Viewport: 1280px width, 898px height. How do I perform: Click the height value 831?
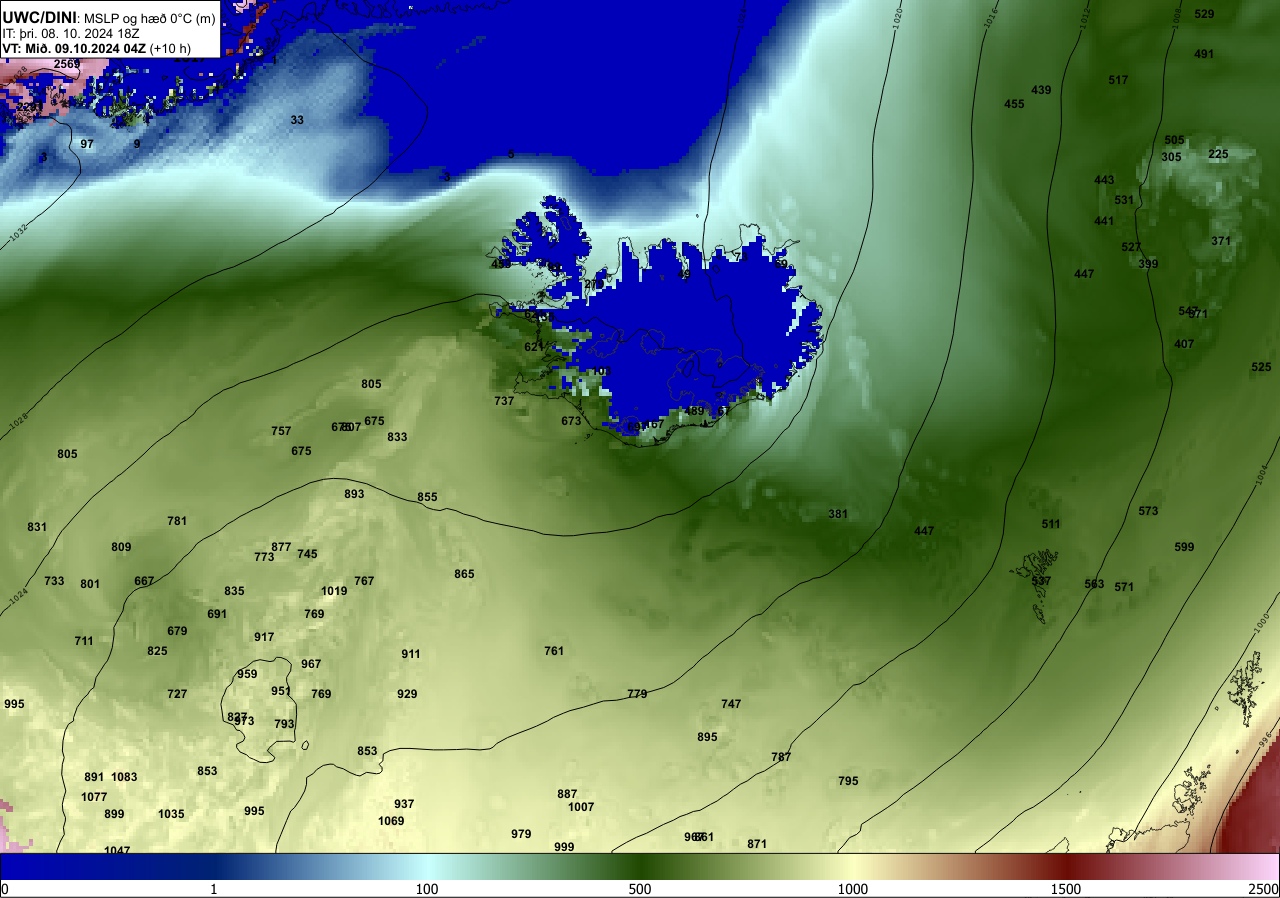[x=37, y=527]
